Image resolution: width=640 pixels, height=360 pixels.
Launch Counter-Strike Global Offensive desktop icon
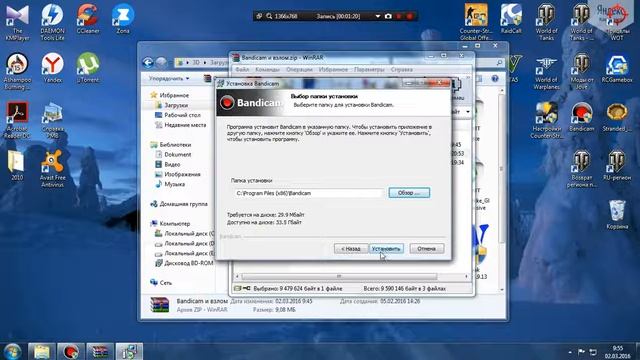click(x=476, y=22)
